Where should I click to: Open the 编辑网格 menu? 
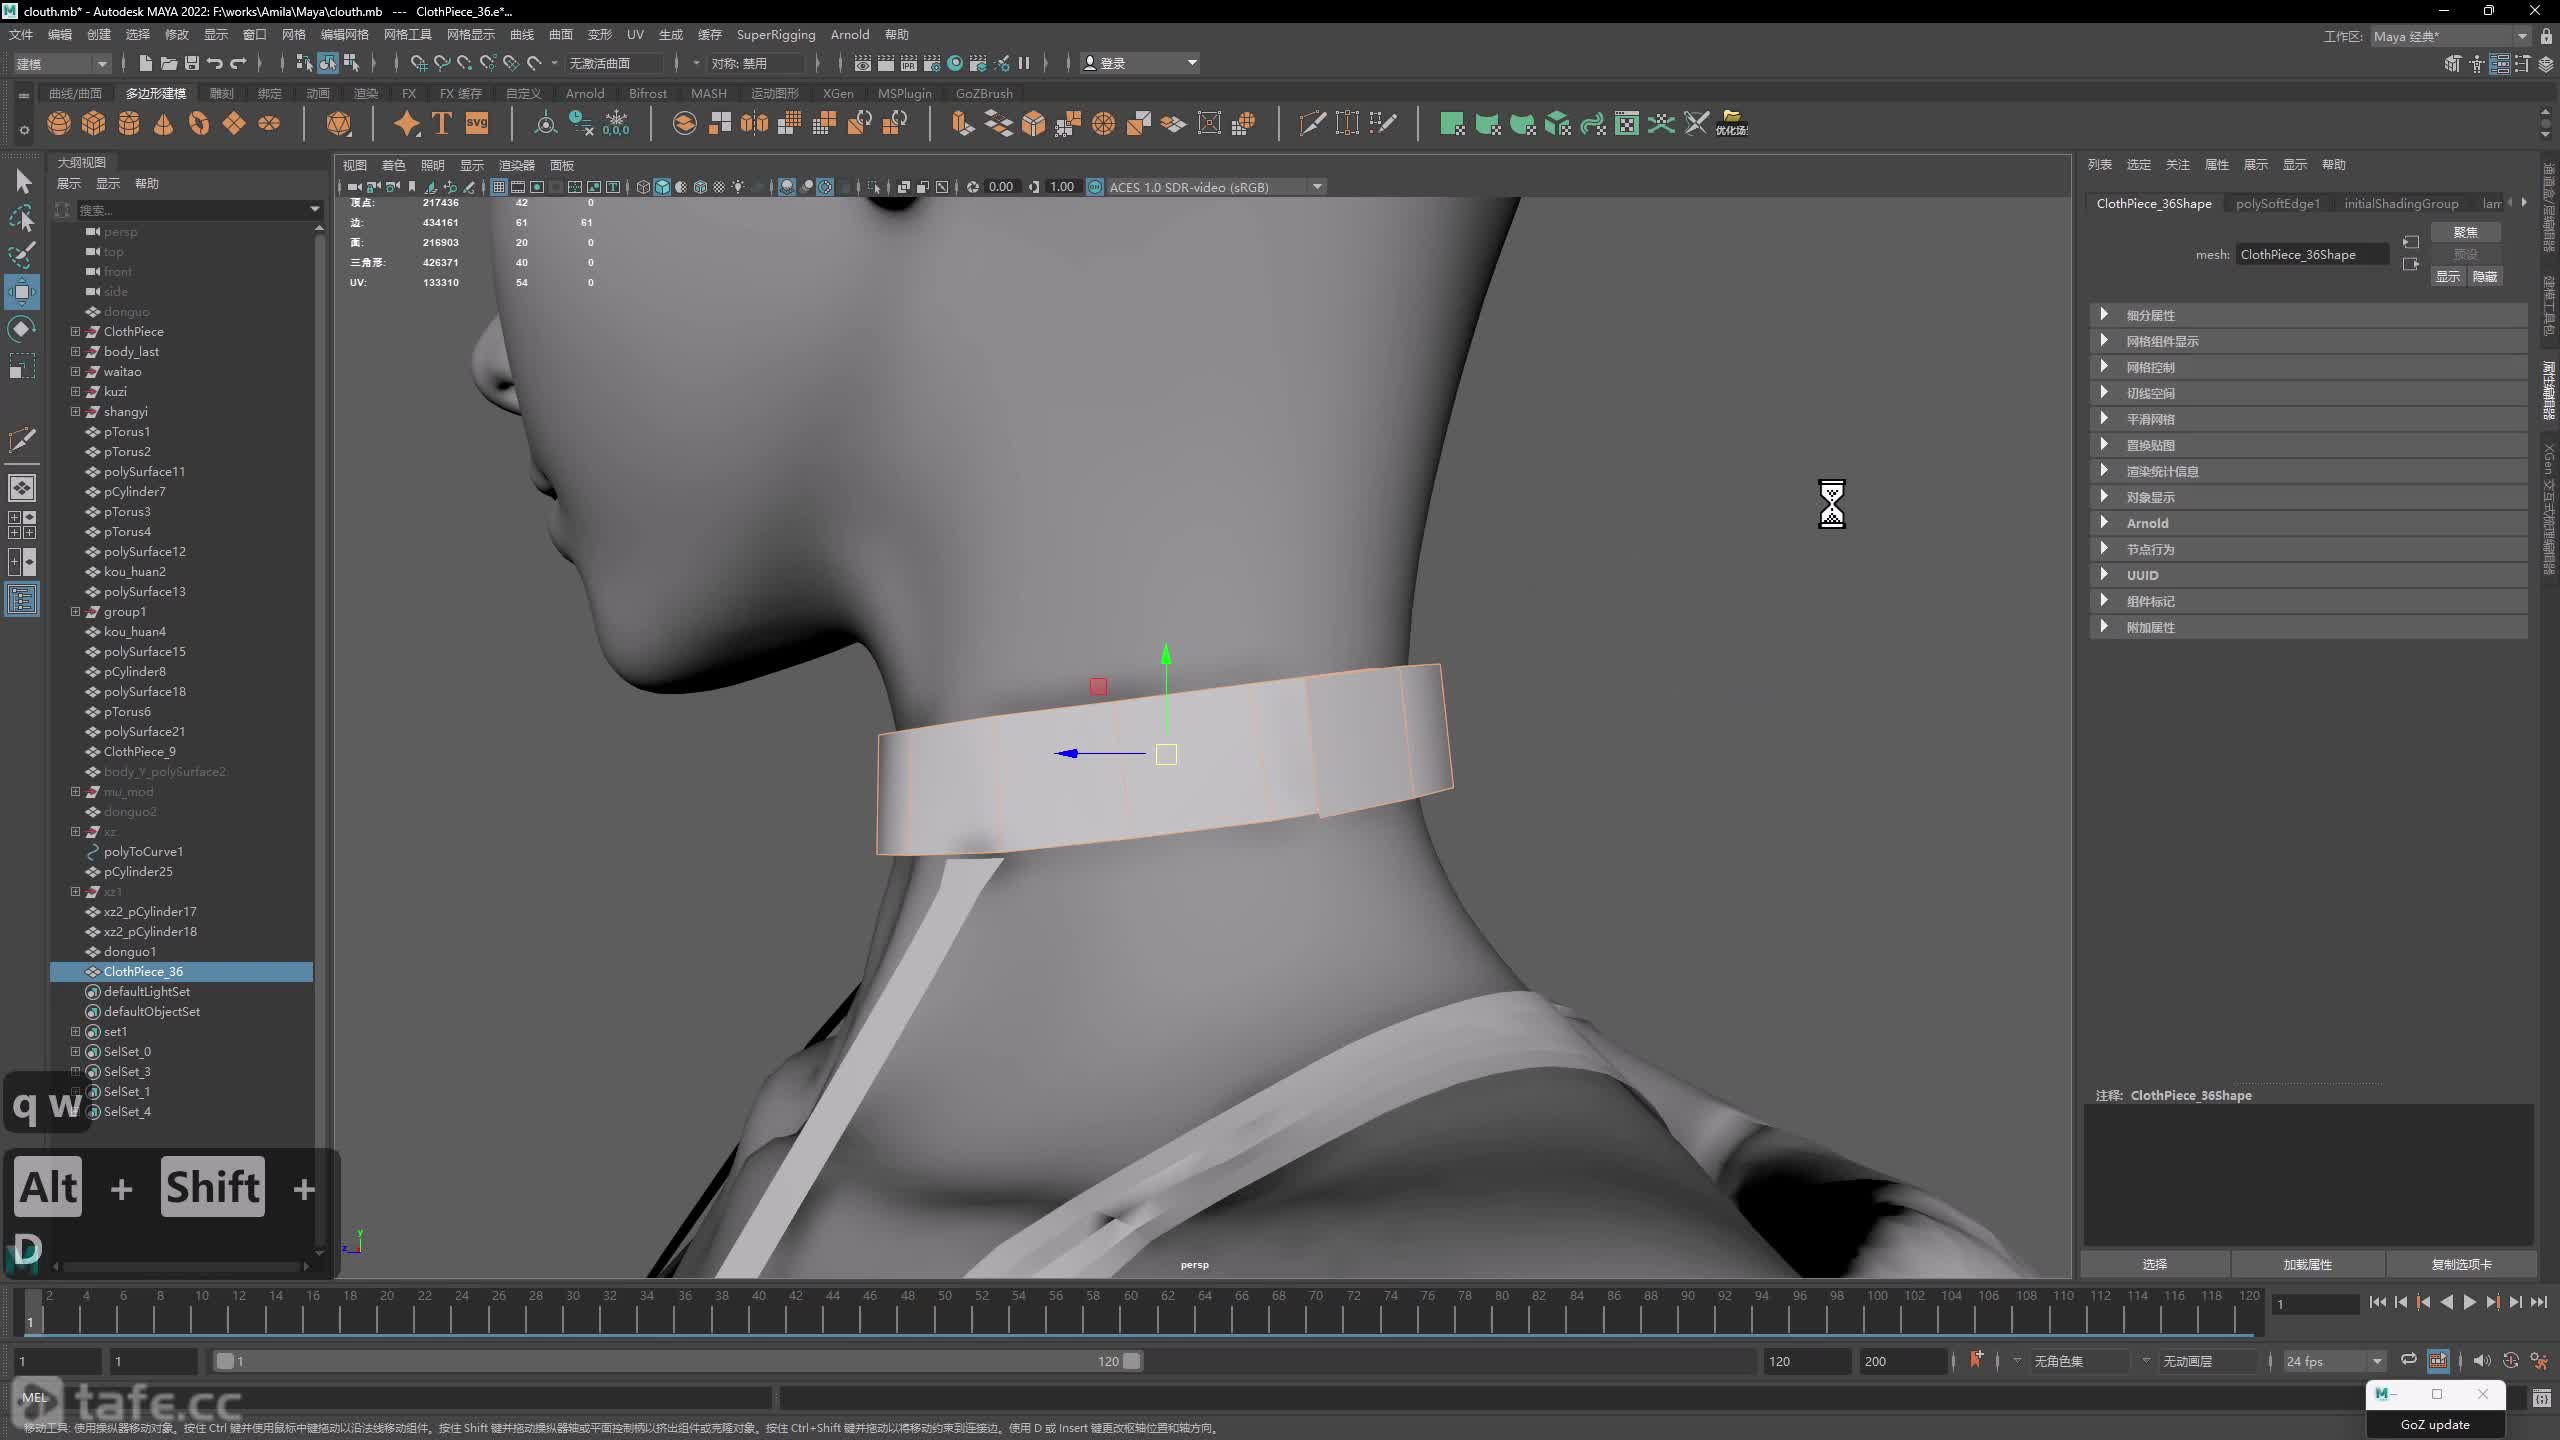344,34
